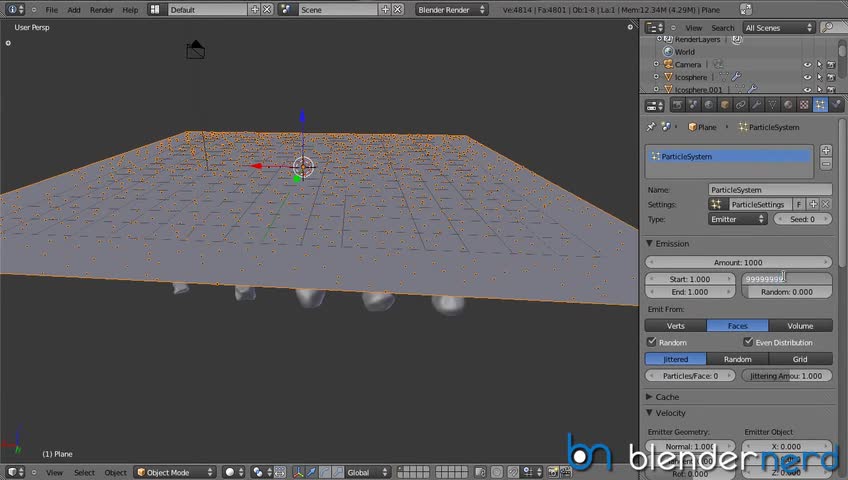Image resolution: width=848 pixels, height=480 pixels.
Task: Open the Blender Render engine dropdown
Action: (x=451, y=10)
